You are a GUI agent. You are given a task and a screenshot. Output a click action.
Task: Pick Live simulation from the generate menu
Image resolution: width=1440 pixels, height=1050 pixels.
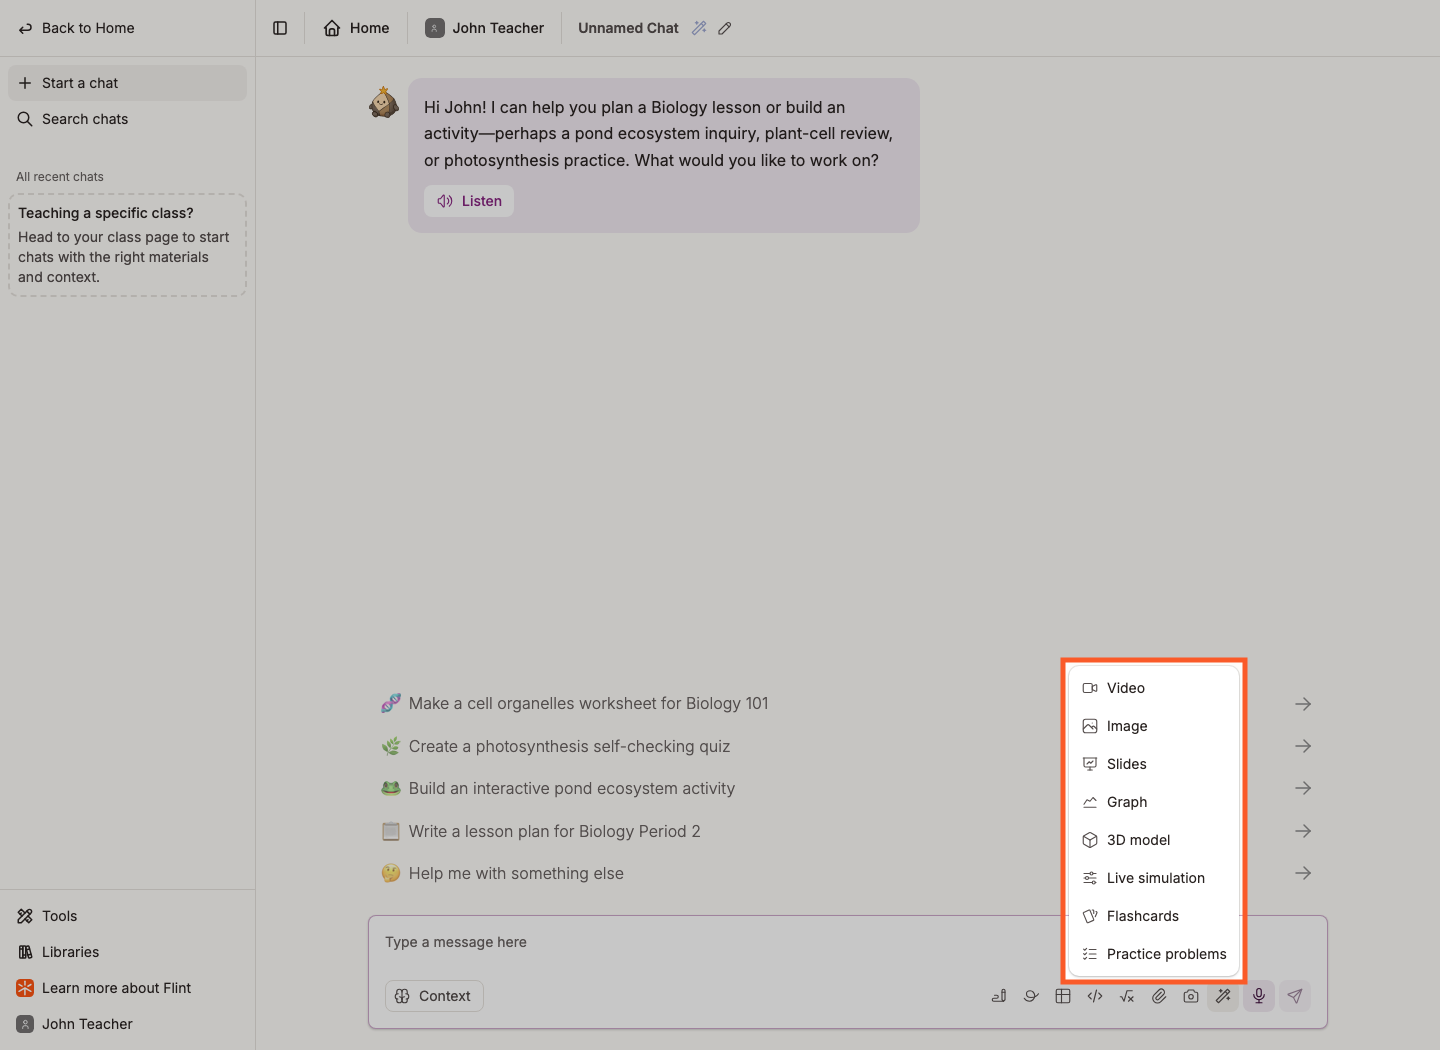(1154, 878)
